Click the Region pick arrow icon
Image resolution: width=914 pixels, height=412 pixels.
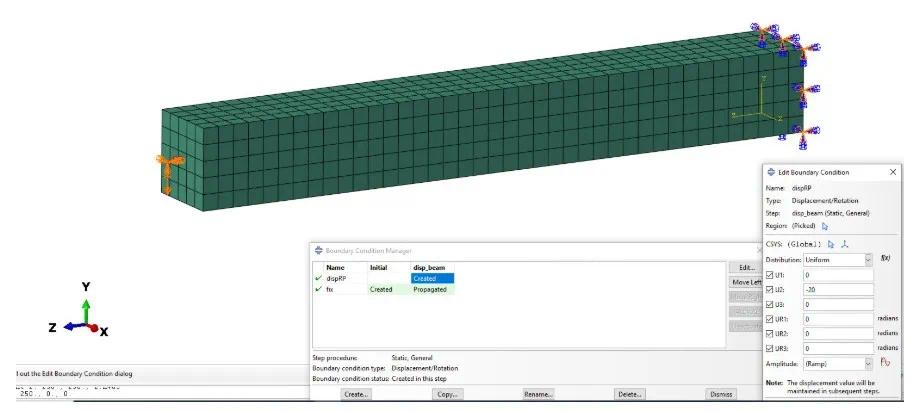[x=825, y=226]
